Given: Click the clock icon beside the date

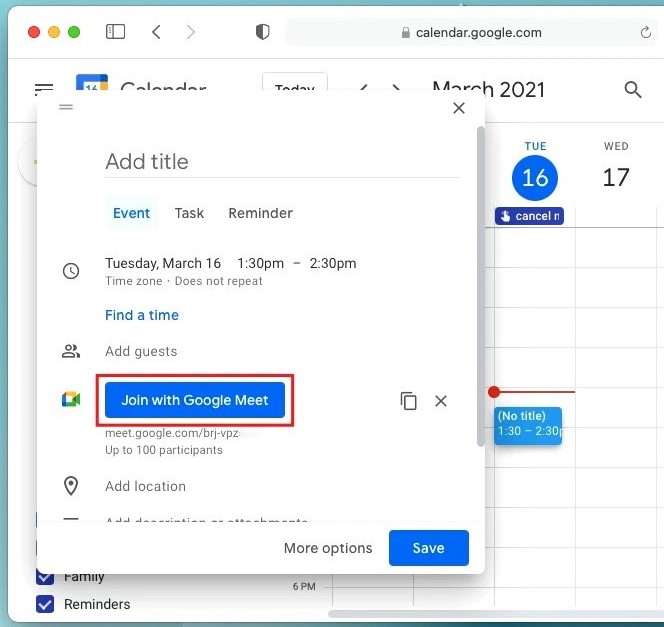Looking at the screenshot, I should [71, 271].
